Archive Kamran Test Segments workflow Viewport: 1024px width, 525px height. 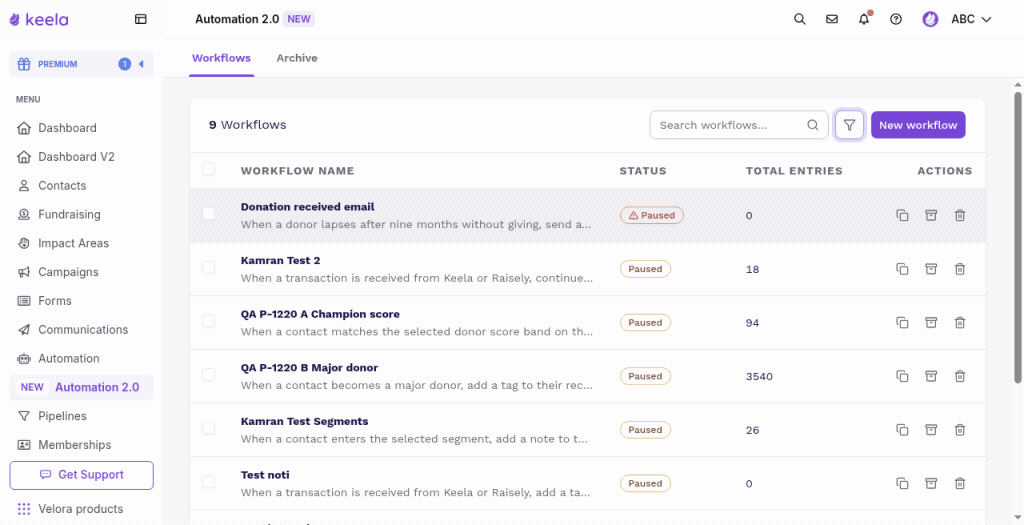931,430
